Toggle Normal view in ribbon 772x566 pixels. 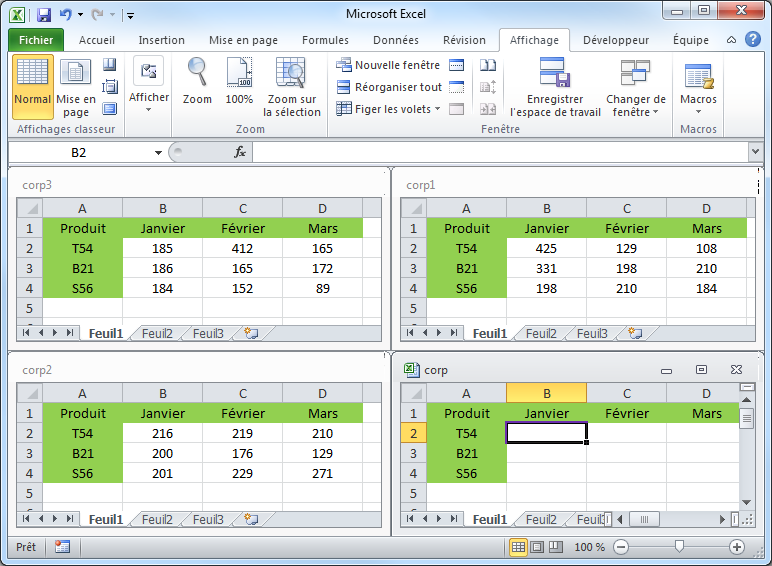(x=33, y=85)
